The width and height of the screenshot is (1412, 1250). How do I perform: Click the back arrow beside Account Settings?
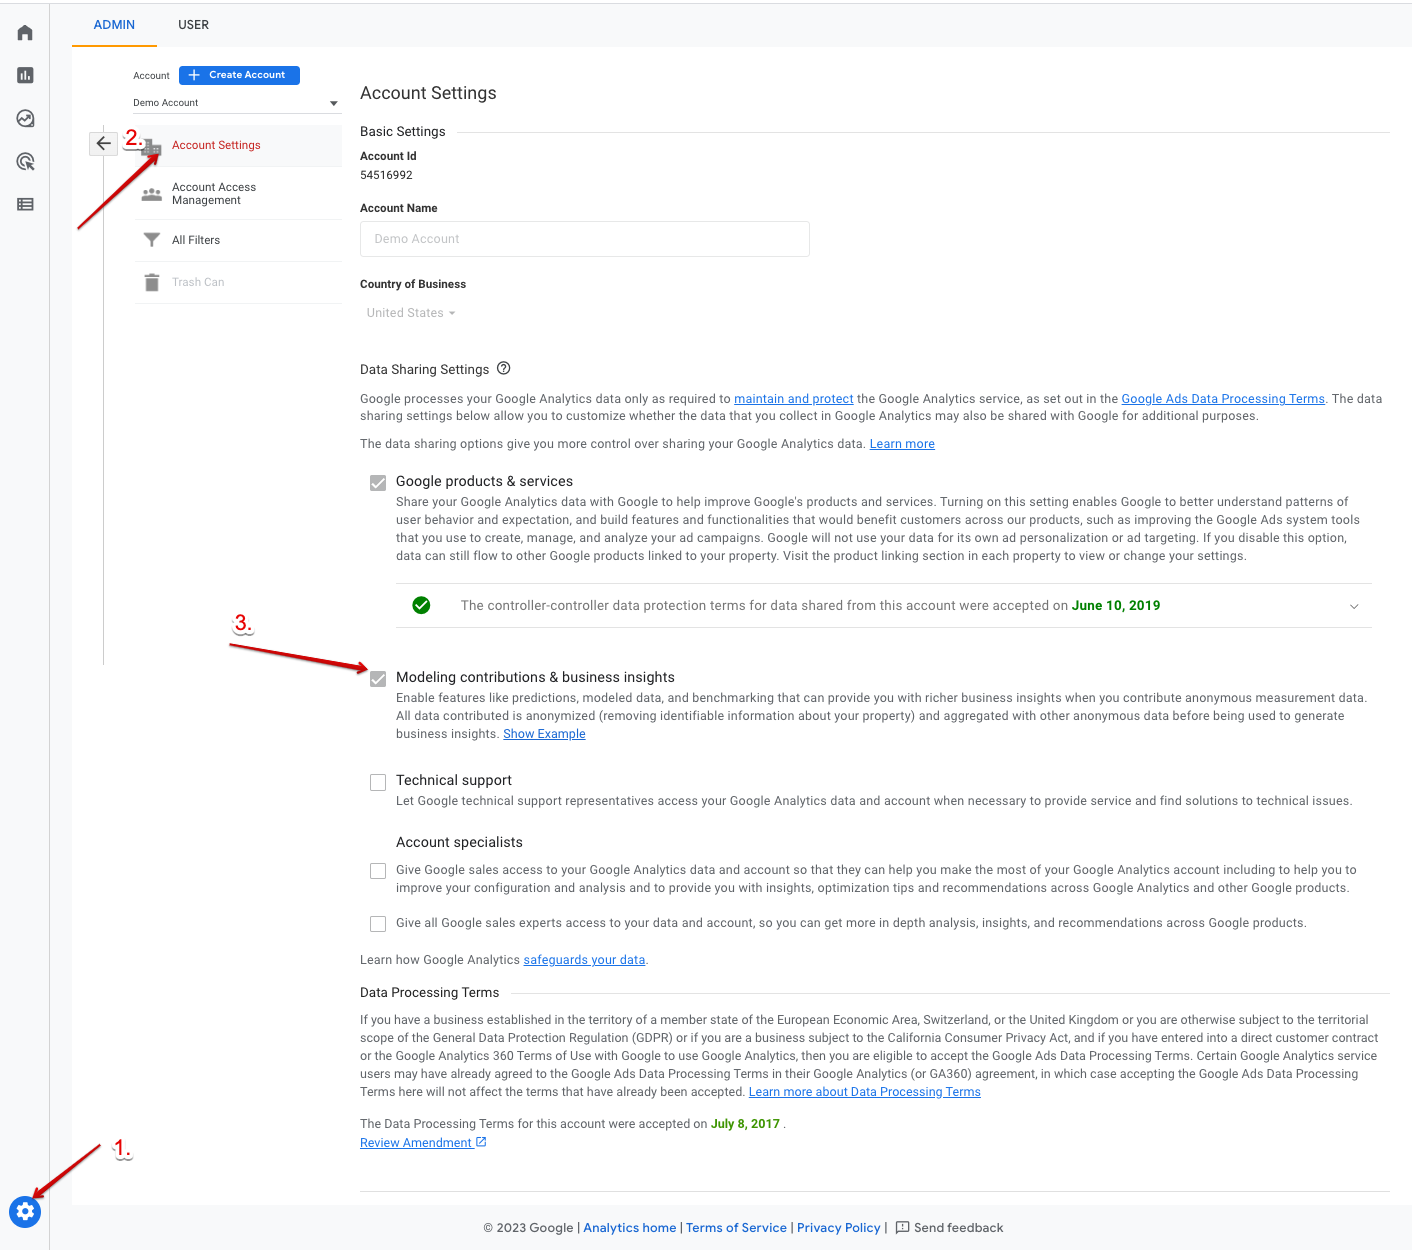(x=104, y=144)
